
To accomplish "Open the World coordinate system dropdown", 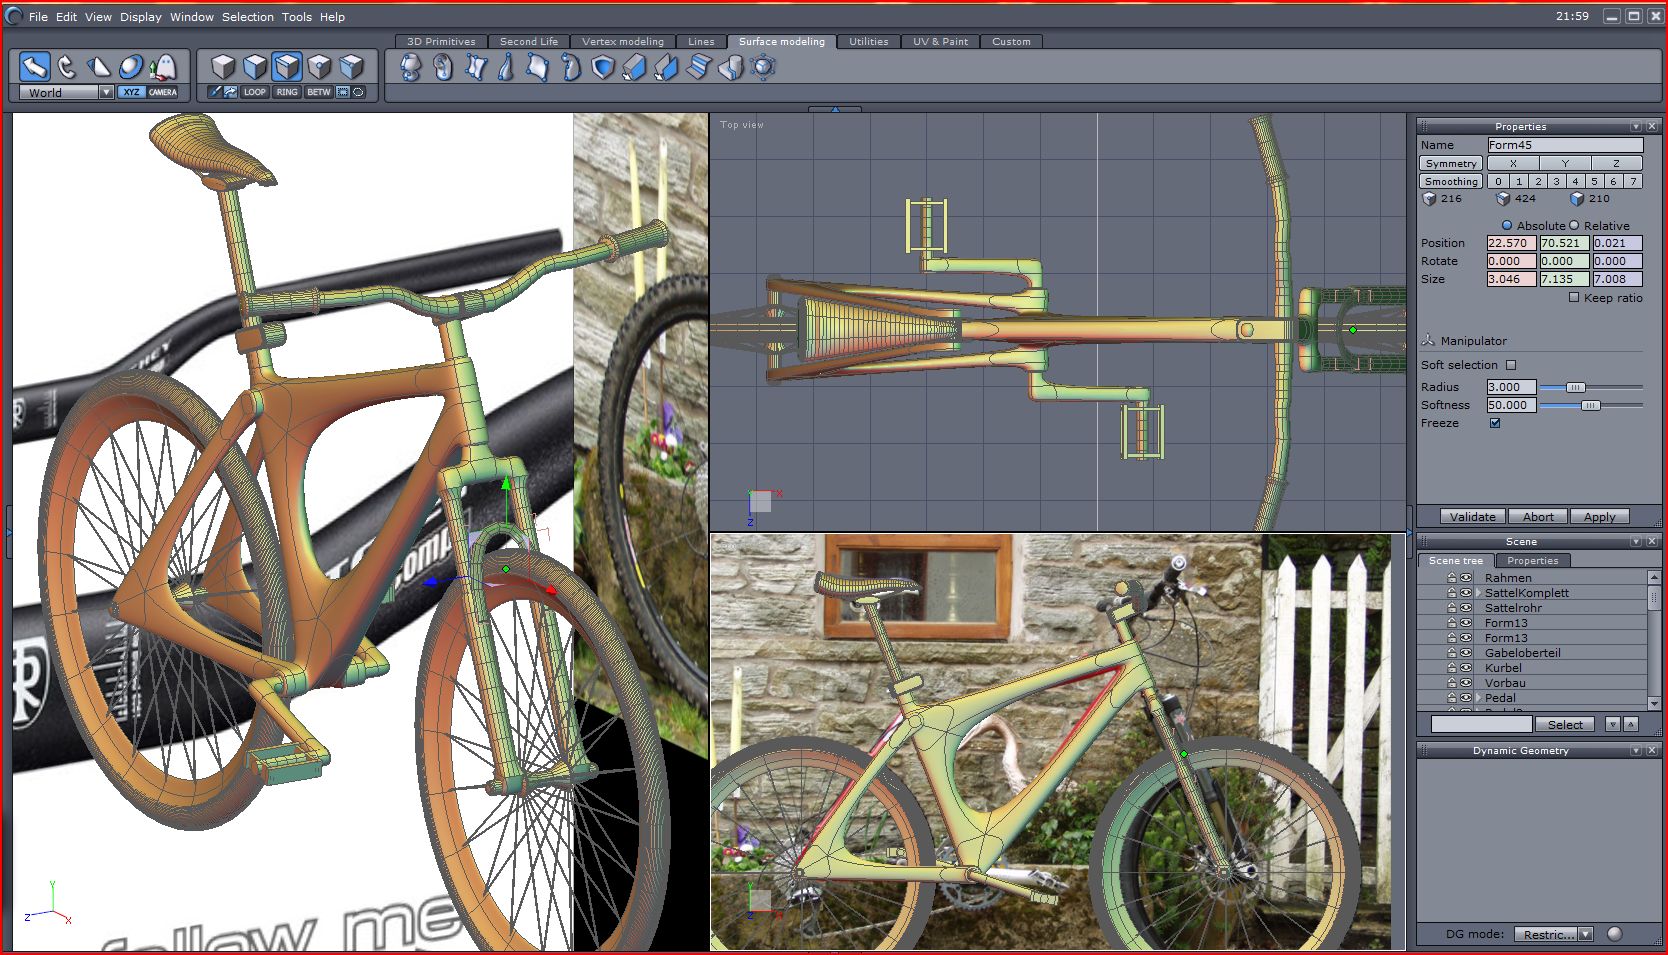I will (106, 92).
